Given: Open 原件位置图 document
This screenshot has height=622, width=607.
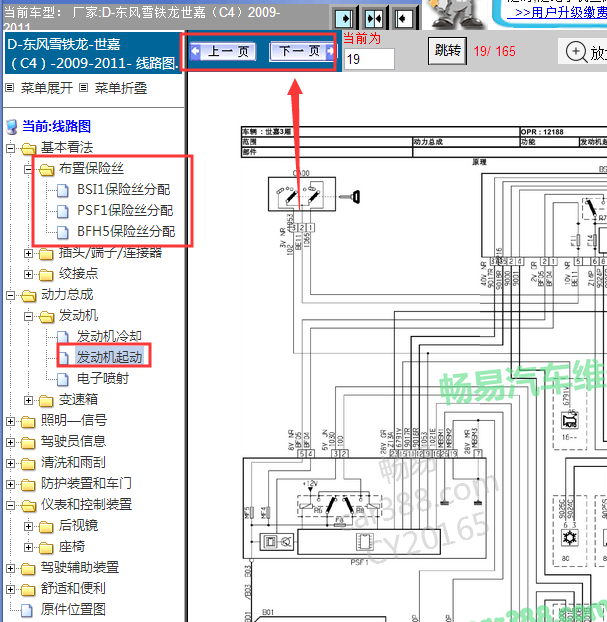Looking at the screenshot, I should pos(73,609).
